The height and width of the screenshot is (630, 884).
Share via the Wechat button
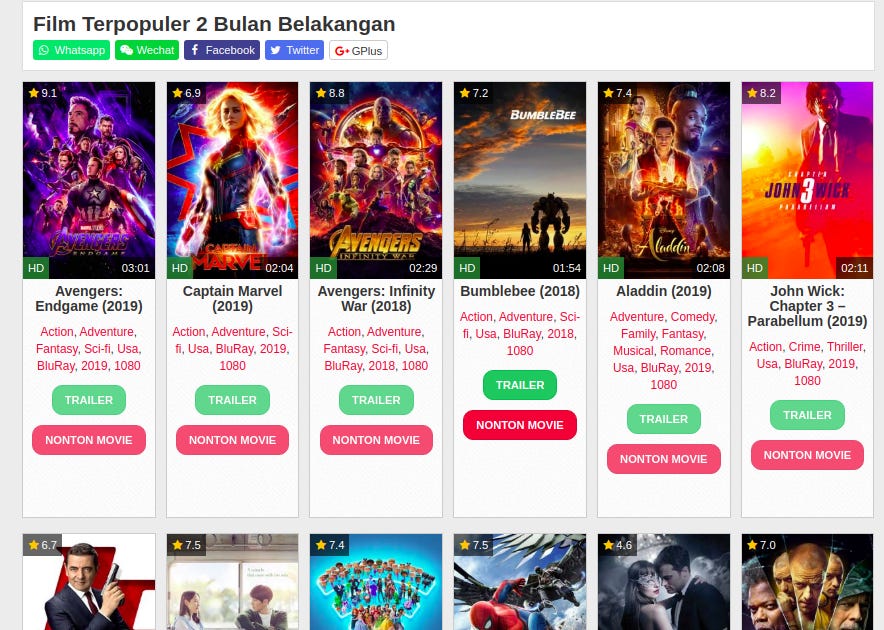[147, 50]
